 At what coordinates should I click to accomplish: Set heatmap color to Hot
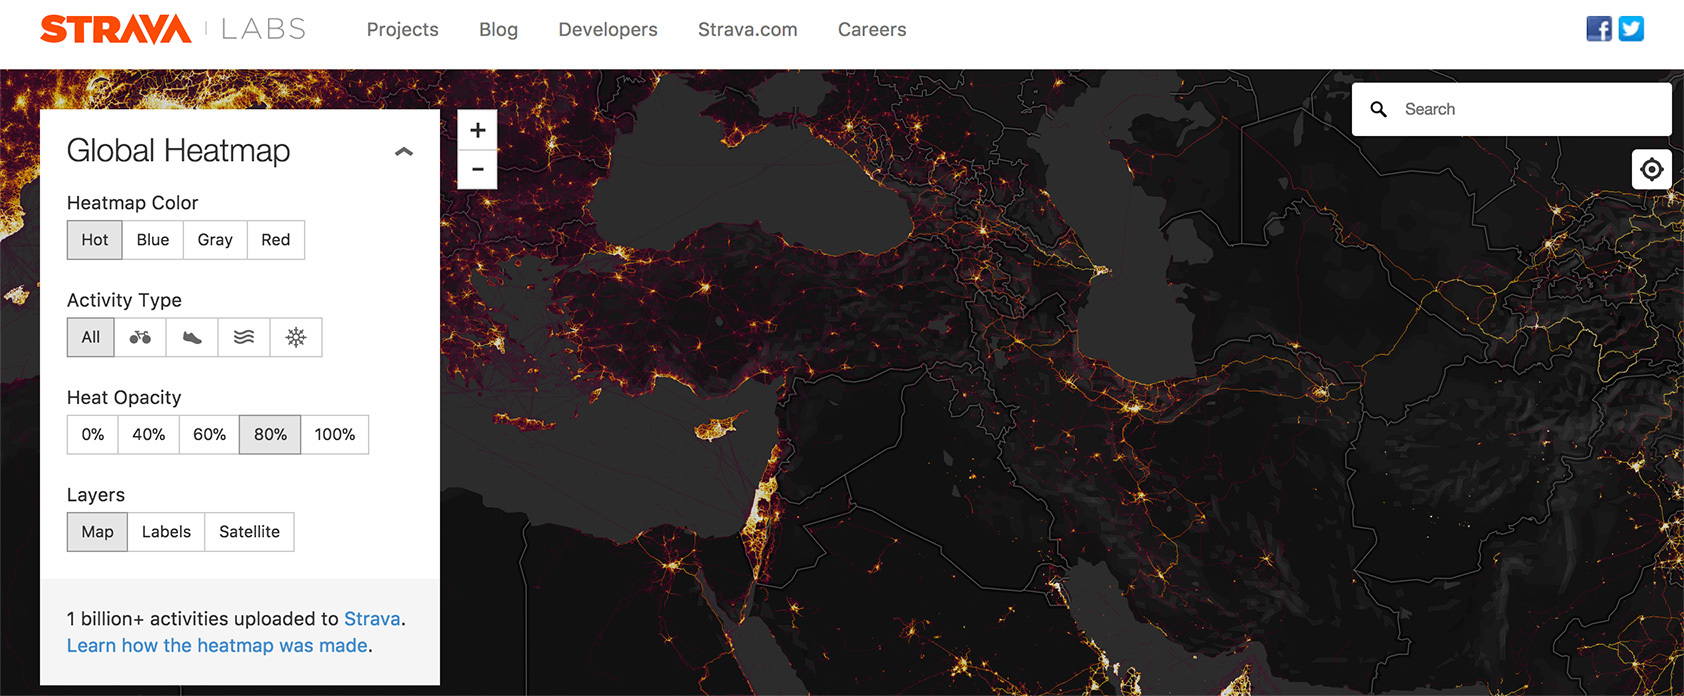95,240
